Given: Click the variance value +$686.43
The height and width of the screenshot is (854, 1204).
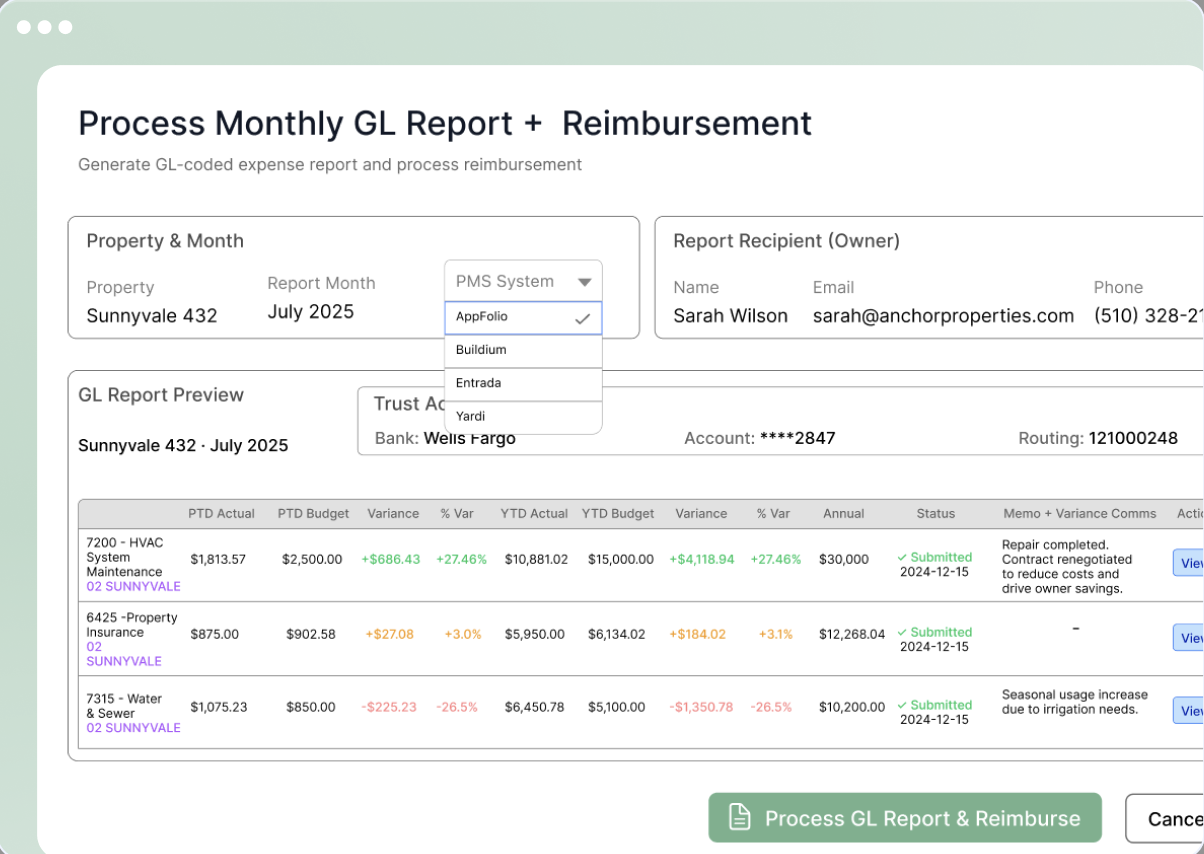Looking at the screenshot, I should point(391,559).
